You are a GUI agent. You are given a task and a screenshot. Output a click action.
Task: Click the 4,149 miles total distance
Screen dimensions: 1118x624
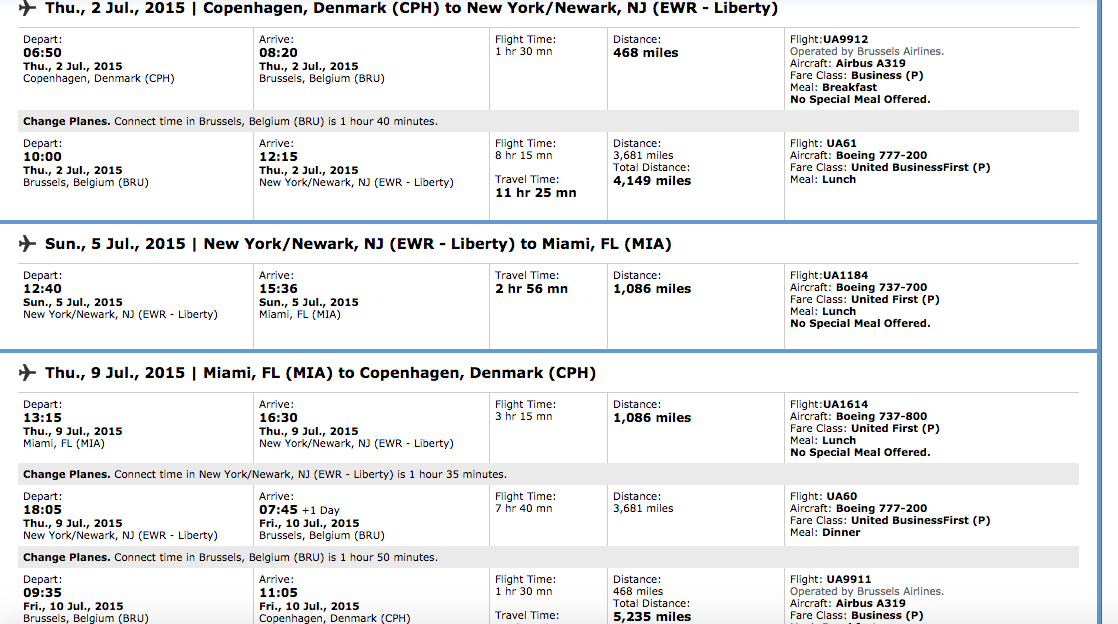pyautogui.click(x=652, y=181)
